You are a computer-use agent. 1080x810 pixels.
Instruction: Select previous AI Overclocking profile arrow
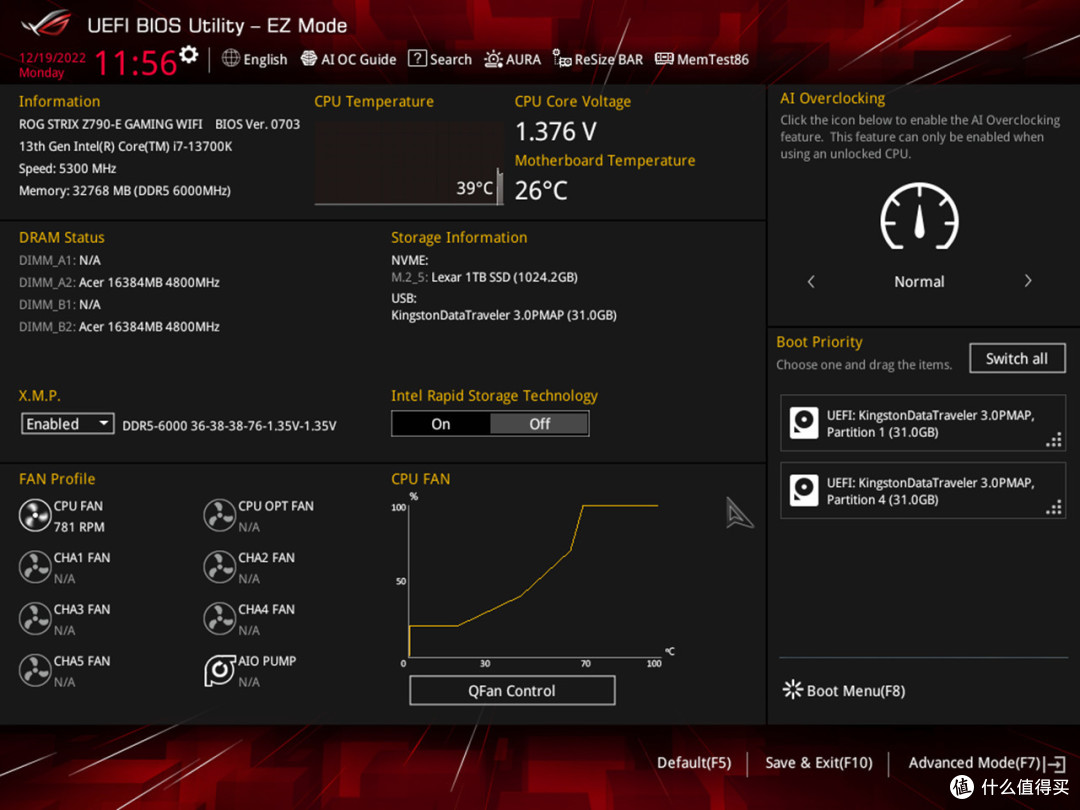point(811,281)
